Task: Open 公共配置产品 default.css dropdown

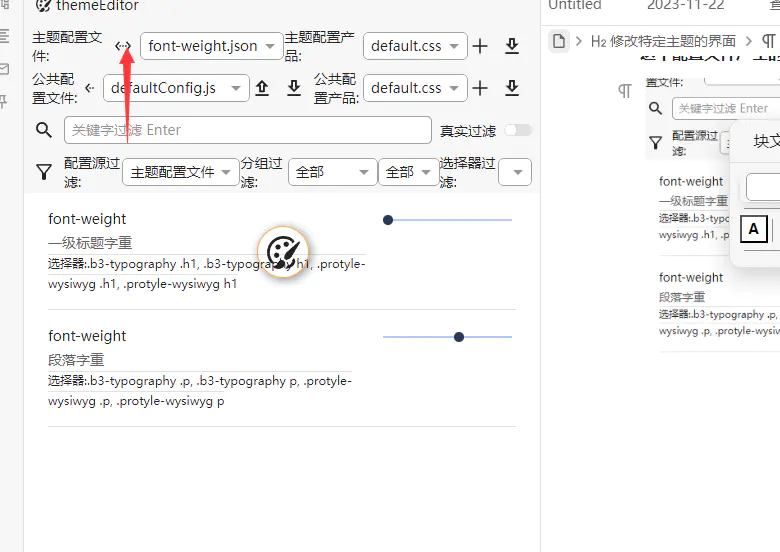Action: (x=415, y=88)
